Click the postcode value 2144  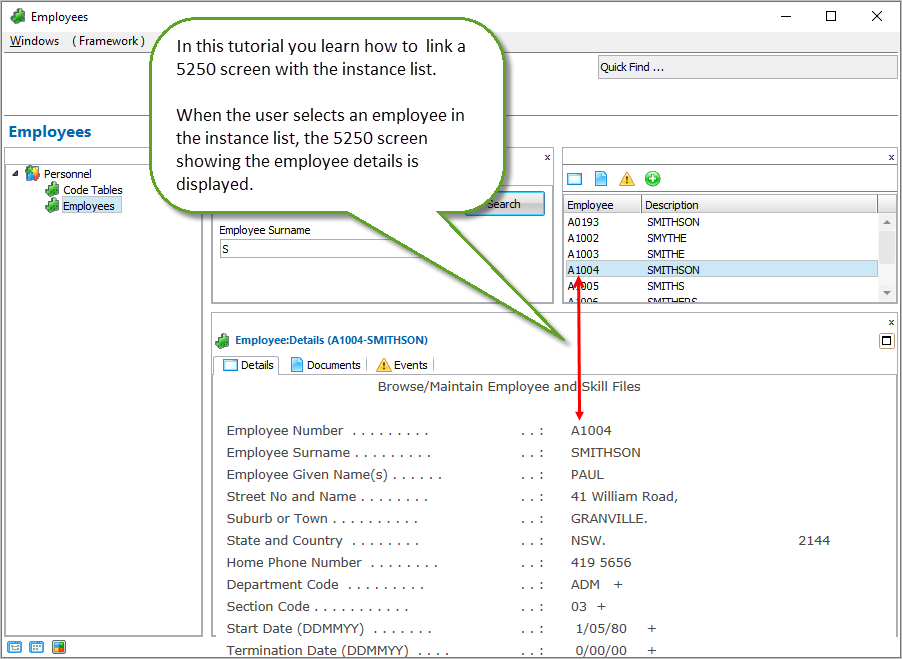click(814, 541)
